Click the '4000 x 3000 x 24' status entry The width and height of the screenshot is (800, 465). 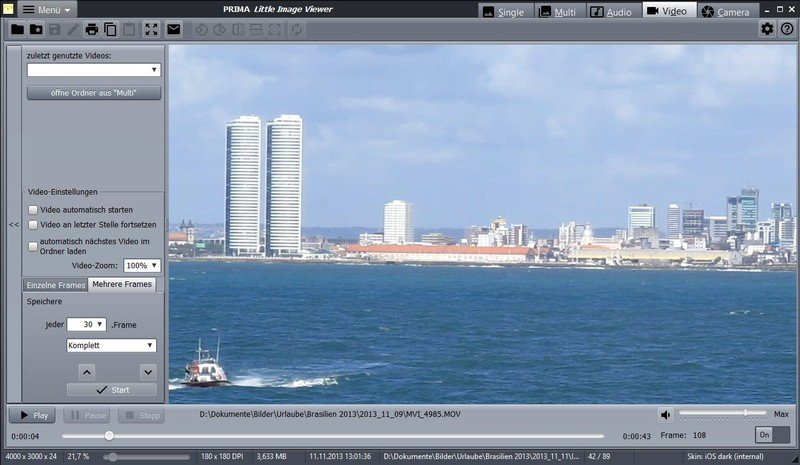pyautogui.click(x=32, y=456)
